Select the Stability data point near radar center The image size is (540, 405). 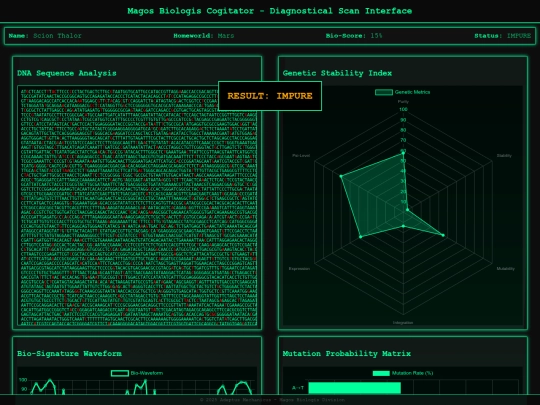[407, 209]
